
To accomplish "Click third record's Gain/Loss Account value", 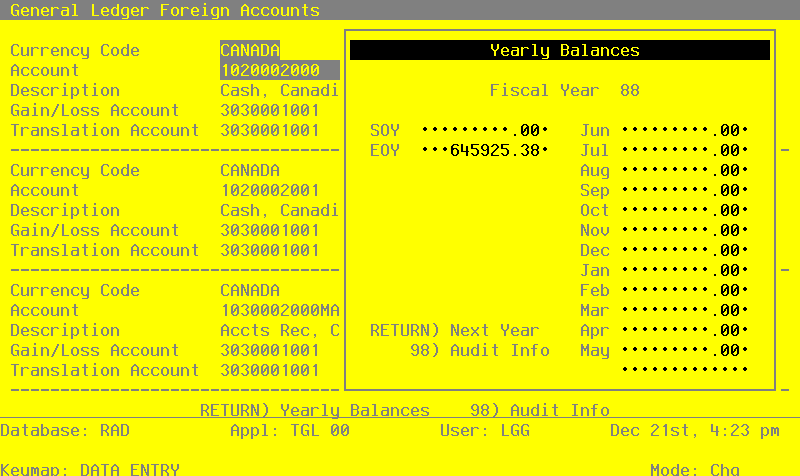I will tap(270, 350).
